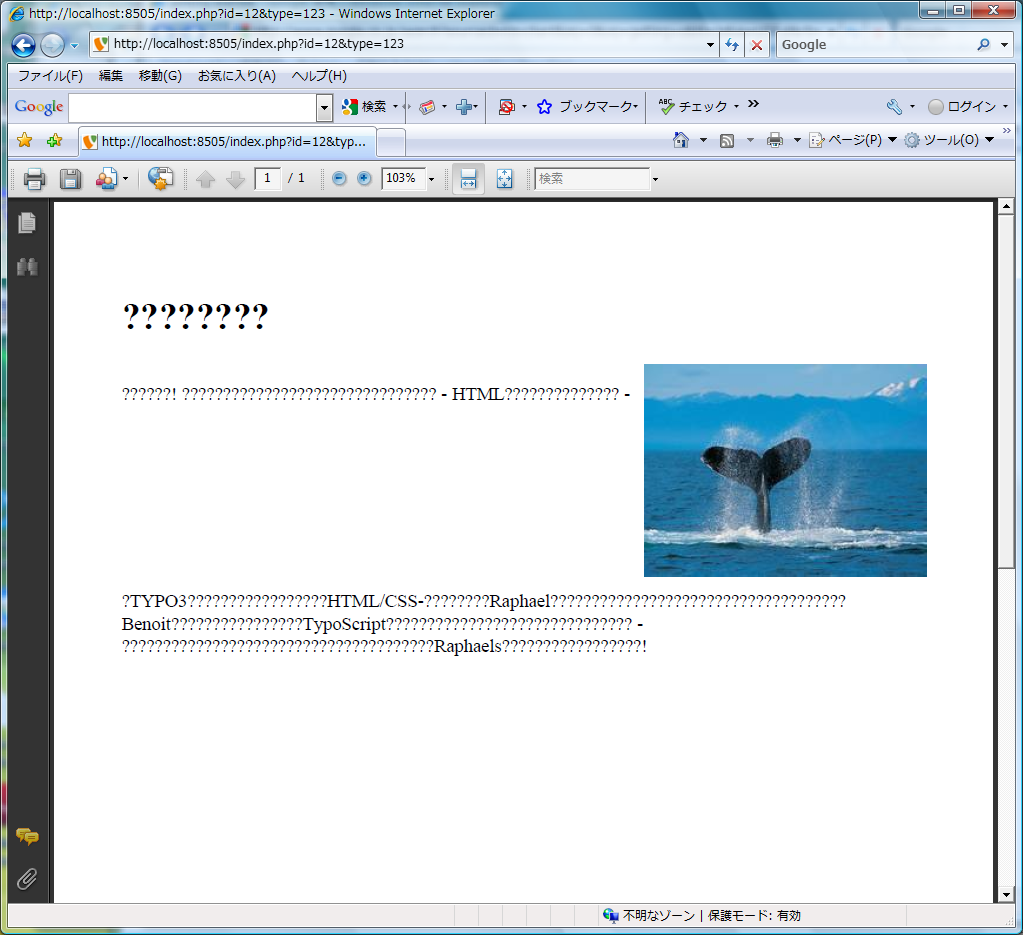Click the PDF 検索 find field

592,178
